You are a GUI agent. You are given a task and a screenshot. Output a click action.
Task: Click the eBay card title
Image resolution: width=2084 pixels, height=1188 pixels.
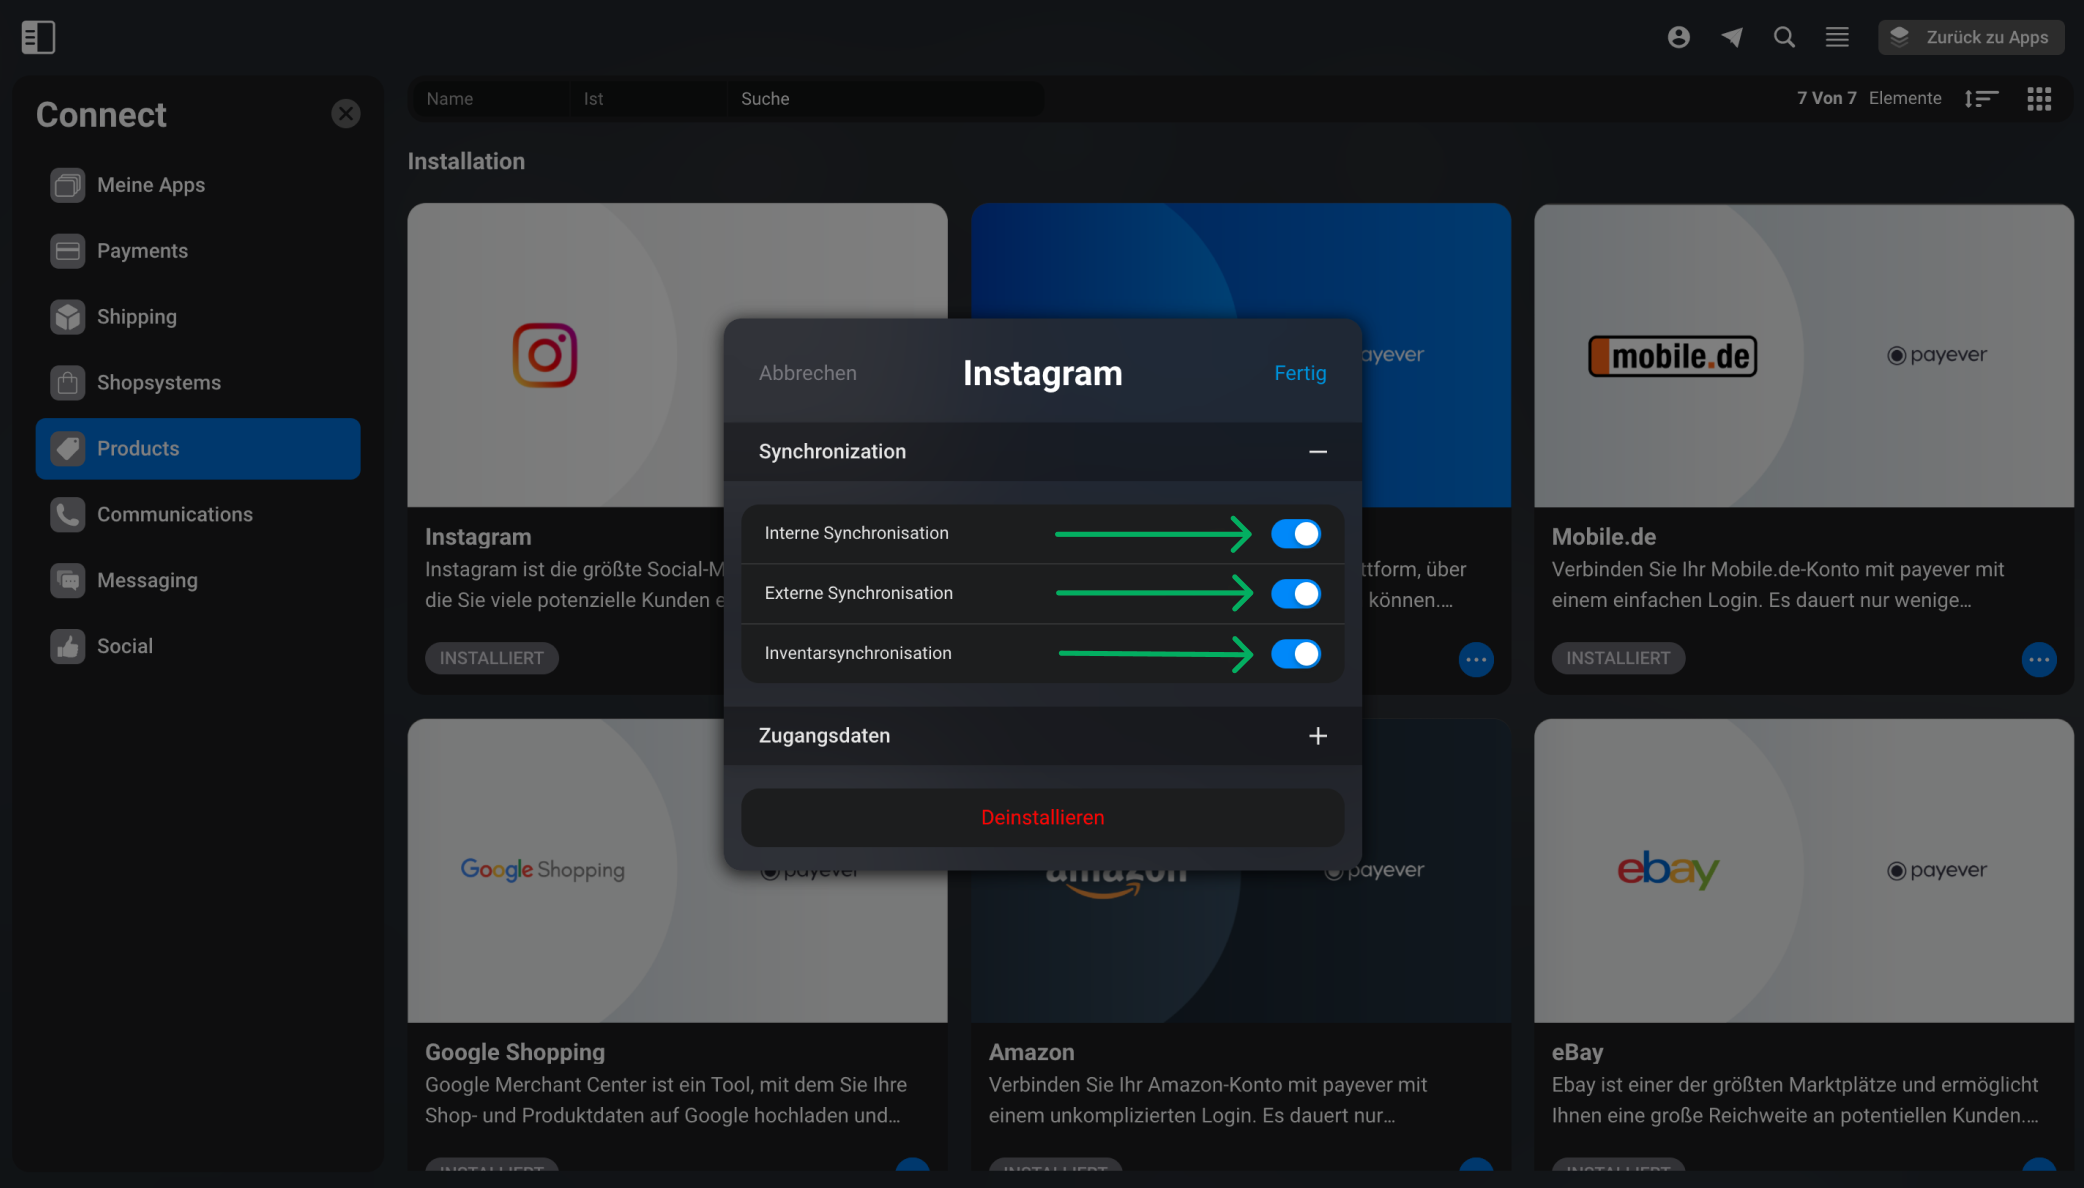(x=1577, y=1053)
